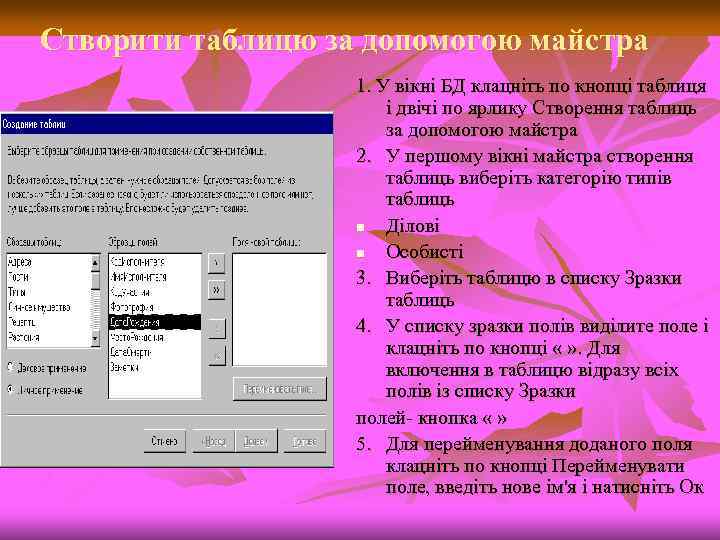Click the sample tables scrollbar down arrow
This screenshot has width=720, height=540.
tap(95, 339)
